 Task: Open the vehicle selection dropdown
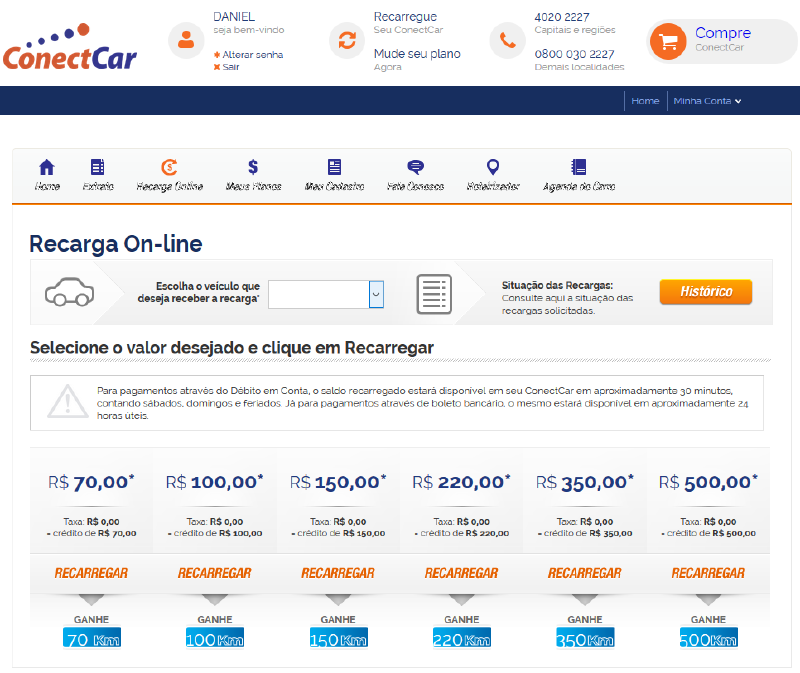[x=326, y=294]
